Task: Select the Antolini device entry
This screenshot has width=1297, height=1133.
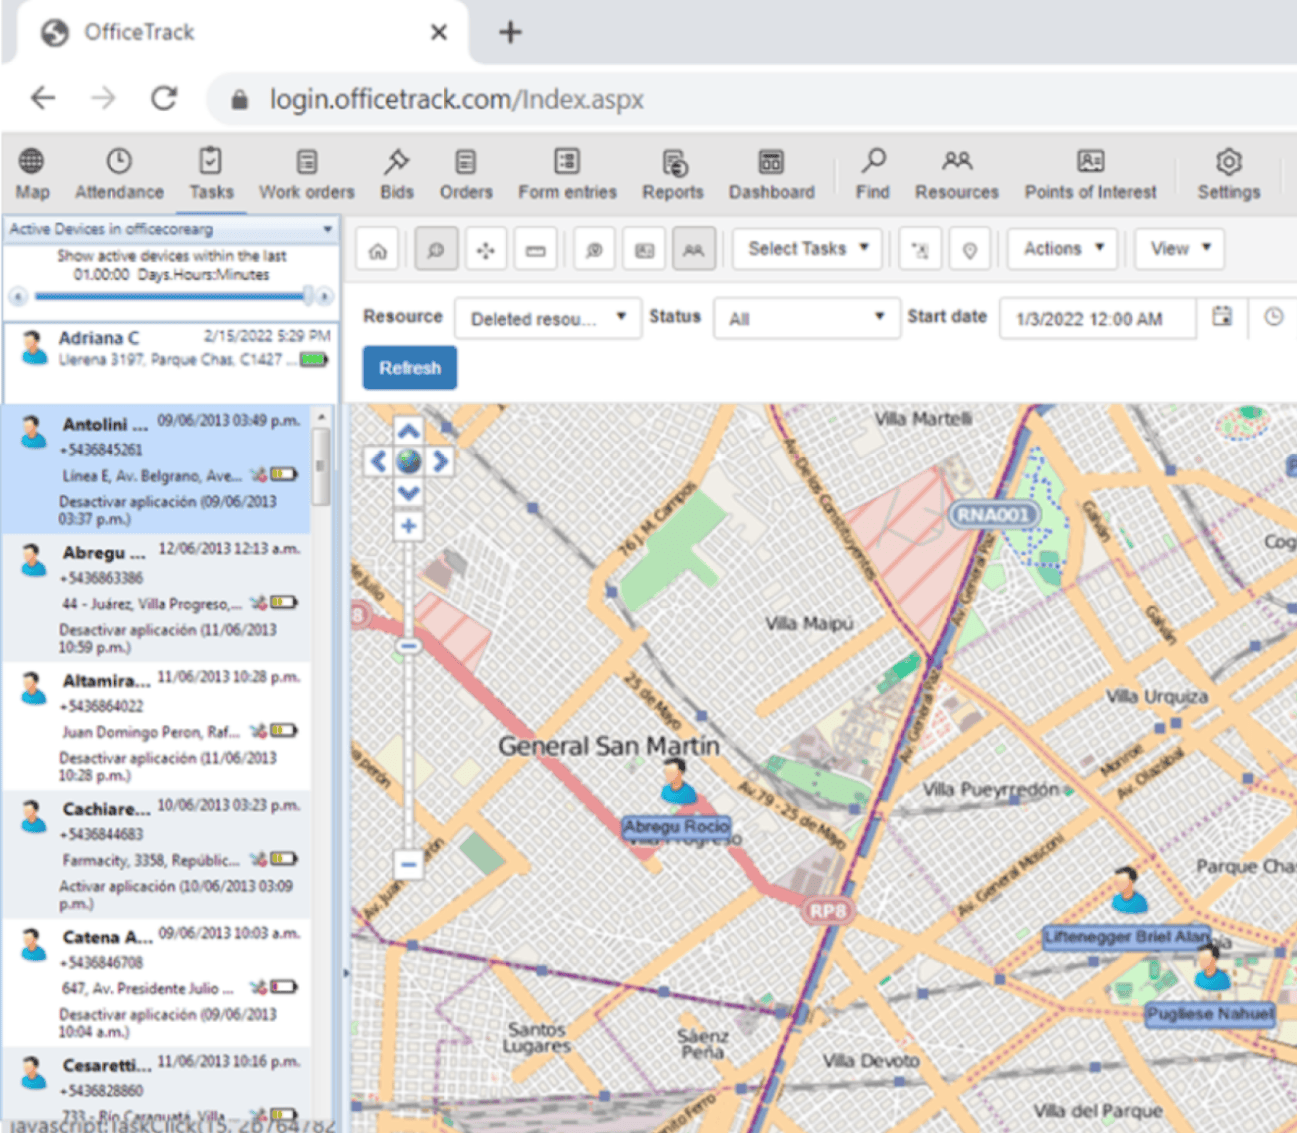Action: 157,469
